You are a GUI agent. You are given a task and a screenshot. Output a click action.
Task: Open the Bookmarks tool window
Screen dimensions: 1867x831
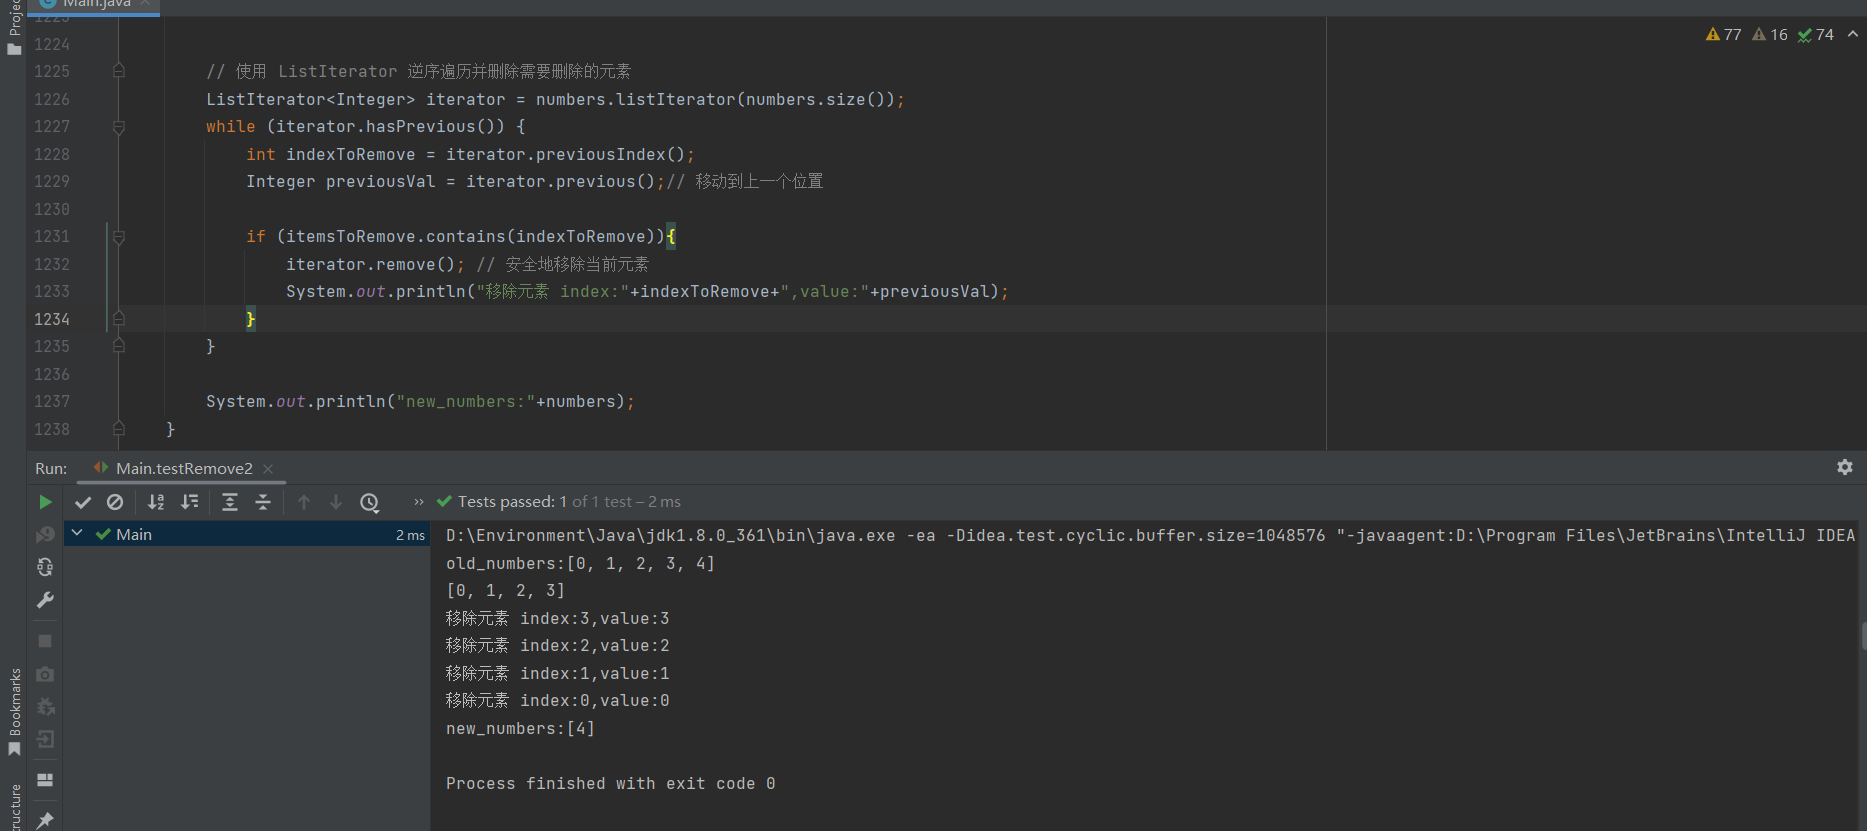point(14,711)
